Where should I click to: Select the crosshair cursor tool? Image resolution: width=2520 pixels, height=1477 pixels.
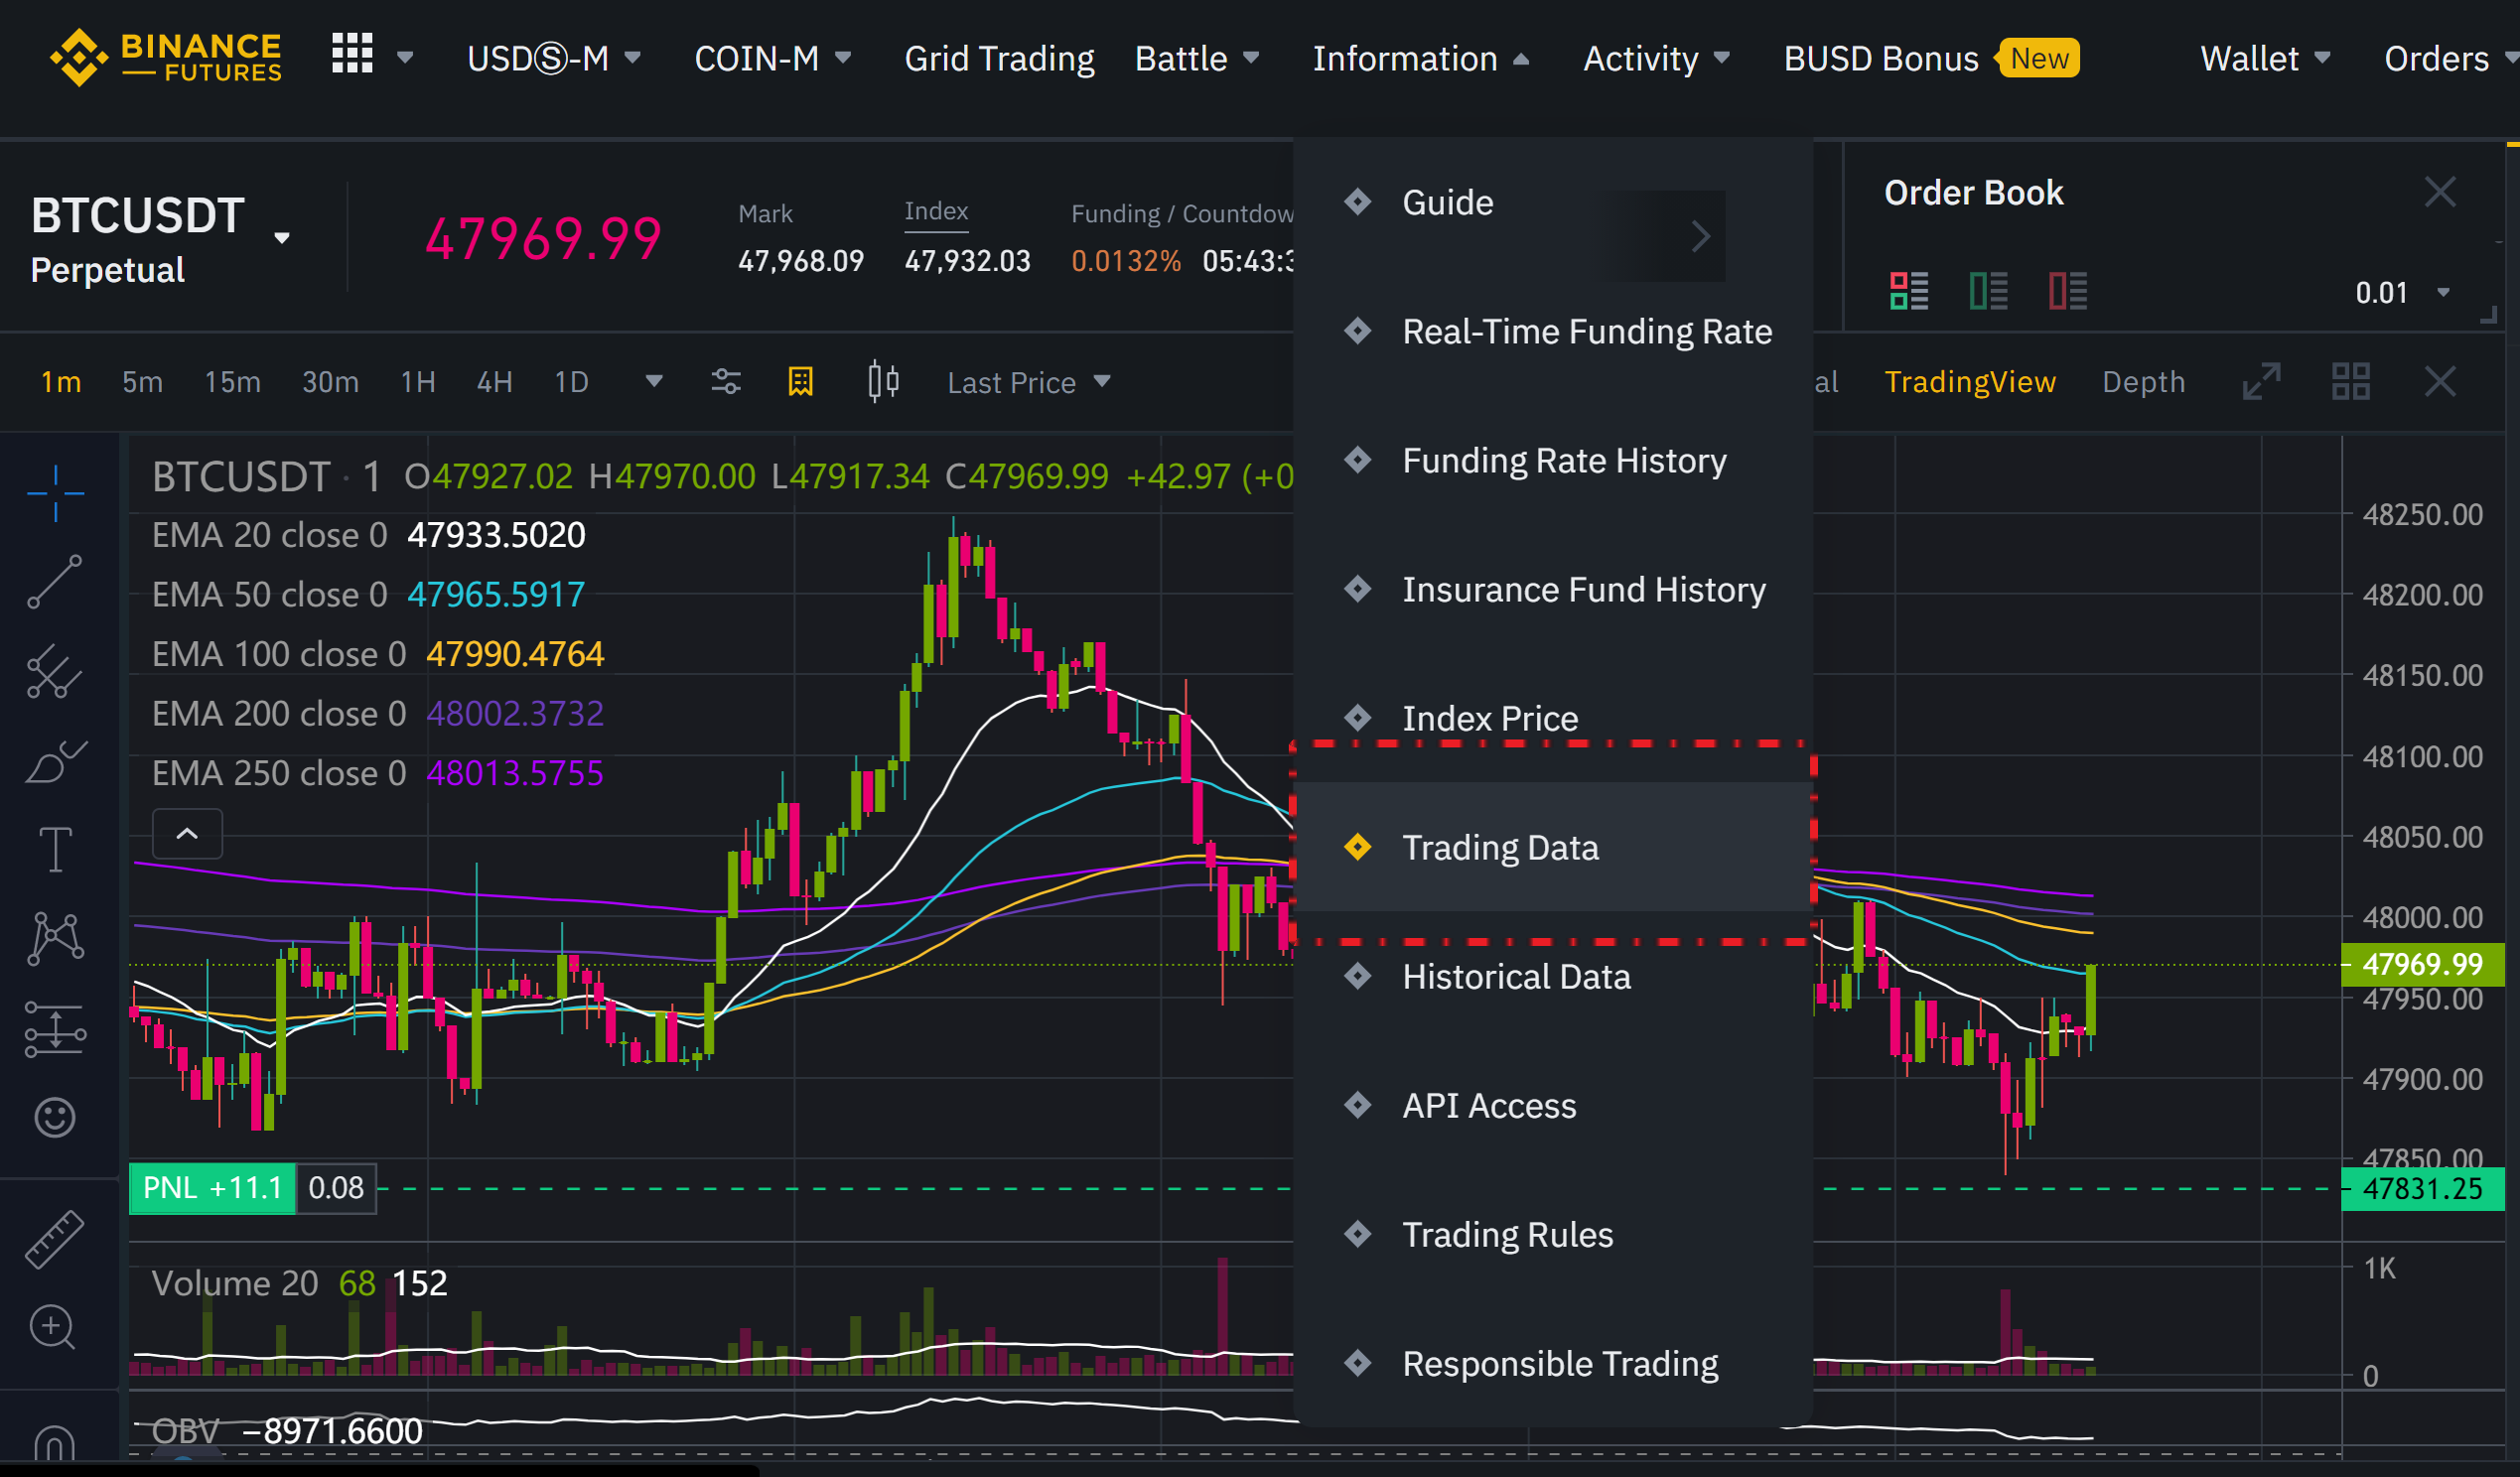[x=55, y=492]
